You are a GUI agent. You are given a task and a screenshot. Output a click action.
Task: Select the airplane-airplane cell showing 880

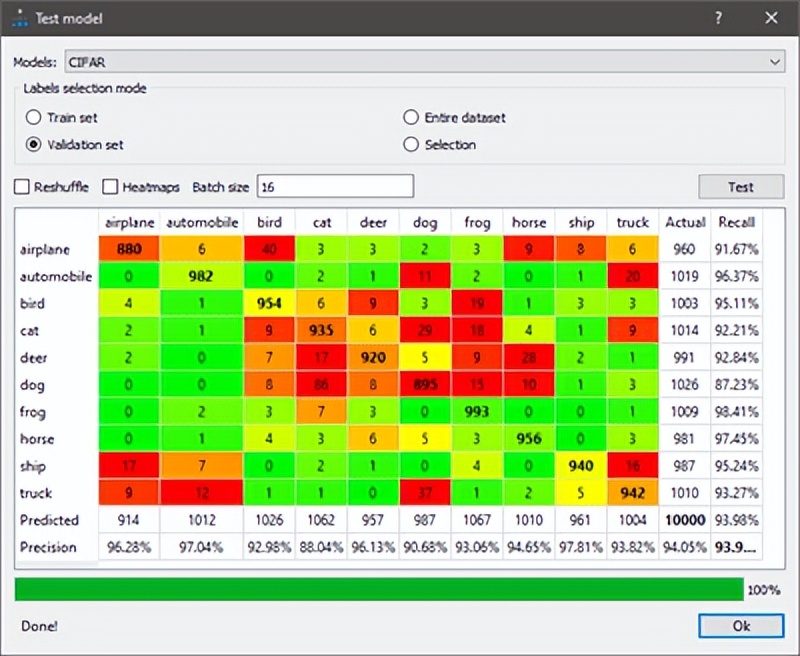coord(128,249)
